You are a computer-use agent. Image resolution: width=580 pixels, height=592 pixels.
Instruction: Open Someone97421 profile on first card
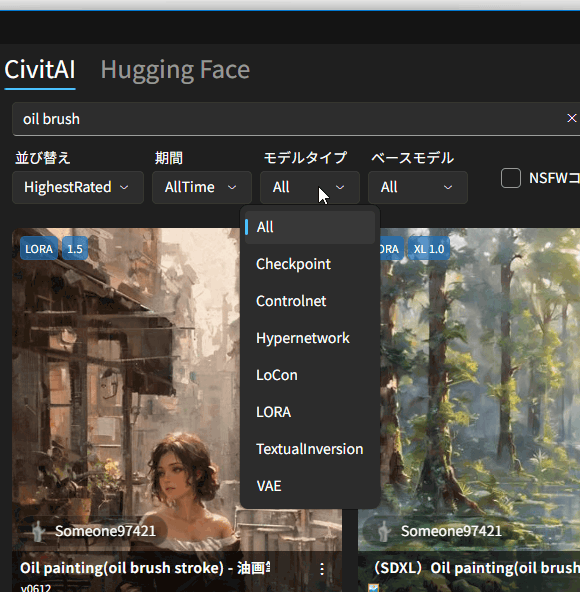(x=105, y=531)
